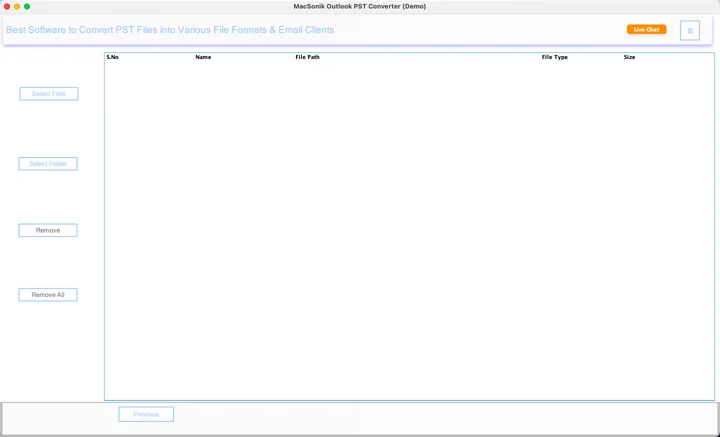This screenshot has height=437, width=720.
Task: Maximize the window with the green button
Action: pos(27,6)
